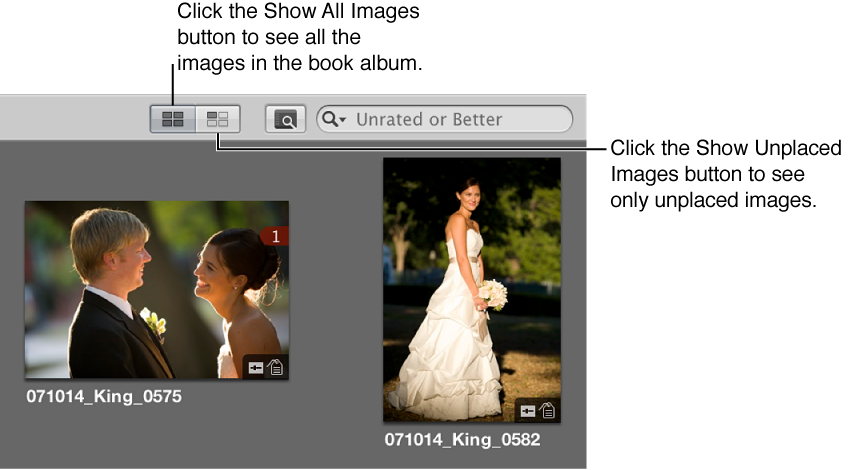
Task: Click the Unrated or Better search field
Action: tap(445, 119)
